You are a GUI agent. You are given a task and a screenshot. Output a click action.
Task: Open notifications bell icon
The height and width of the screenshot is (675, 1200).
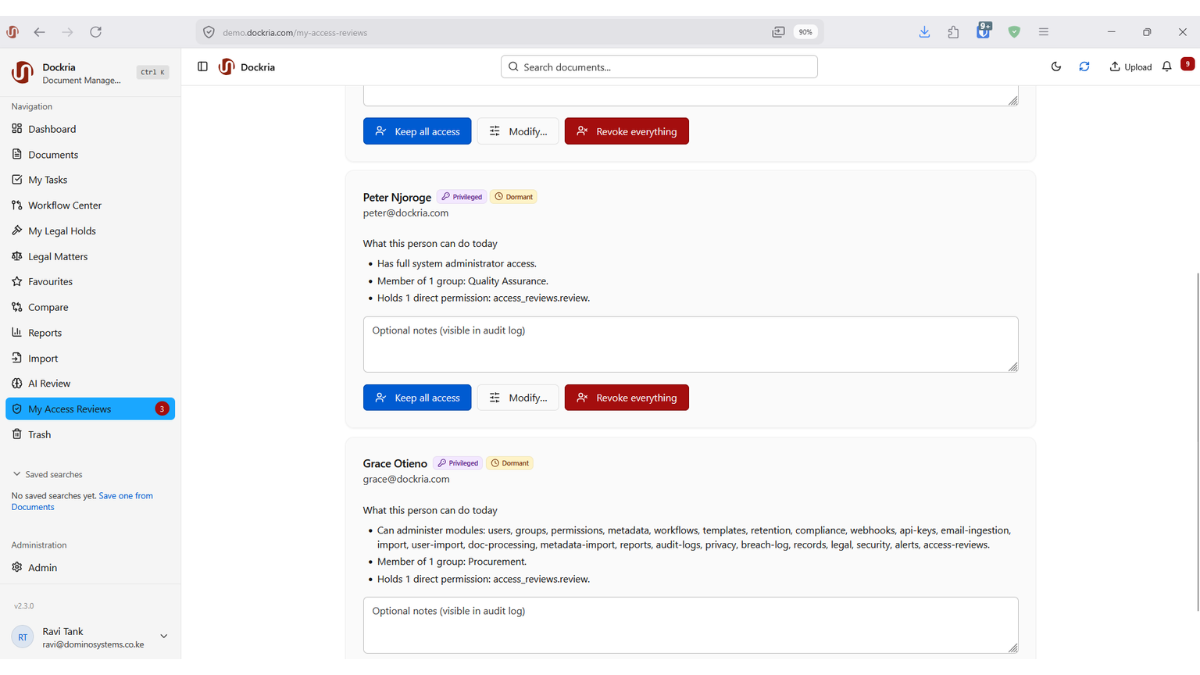1167,67
